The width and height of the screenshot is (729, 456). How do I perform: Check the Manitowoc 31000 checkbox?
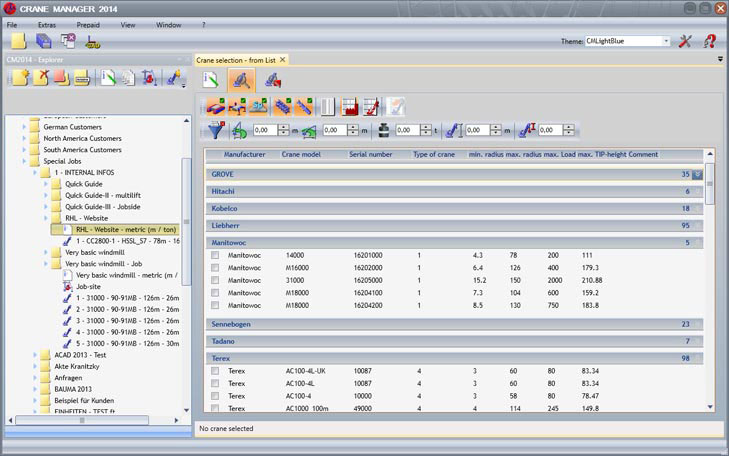pyautogui.click(x=215, y=280)
